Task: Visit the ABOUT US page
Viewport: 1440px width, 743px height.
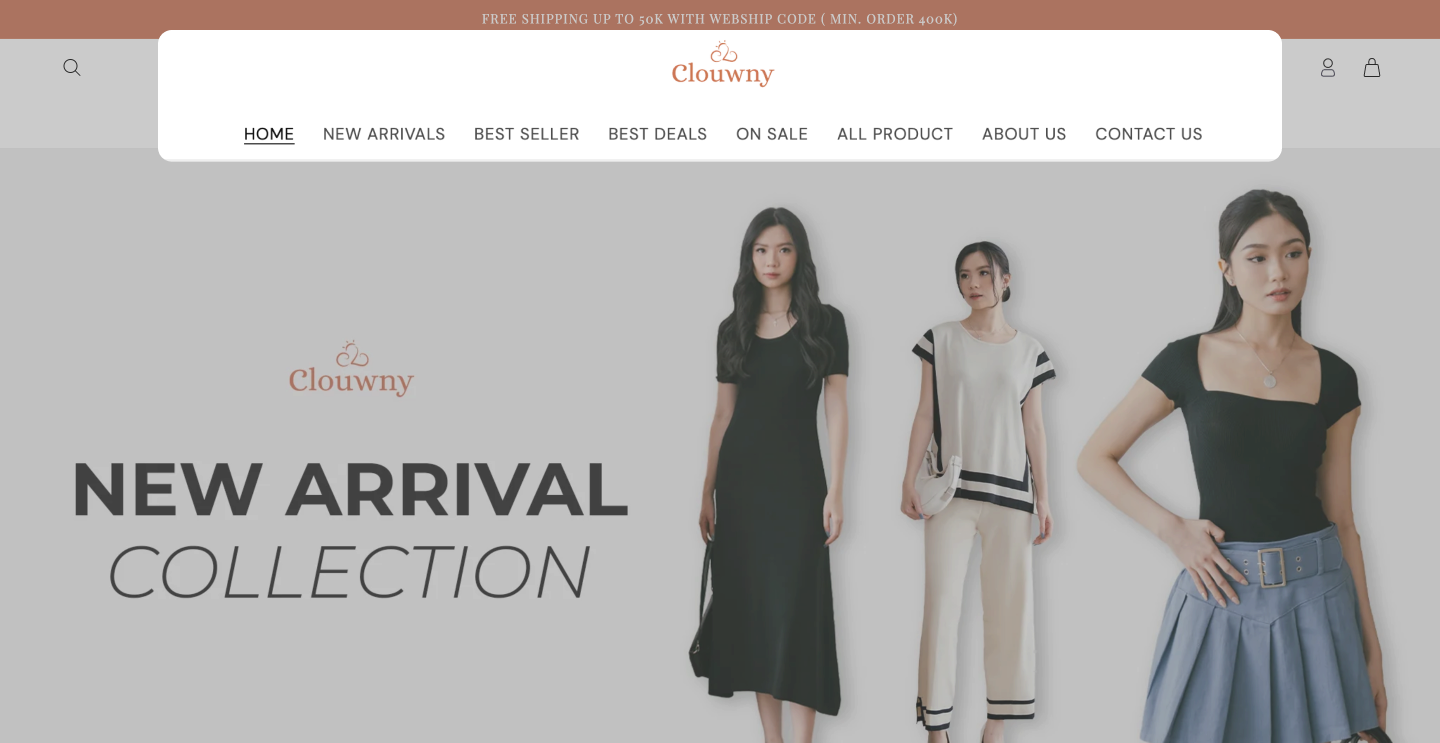Action: point(1024,134)
